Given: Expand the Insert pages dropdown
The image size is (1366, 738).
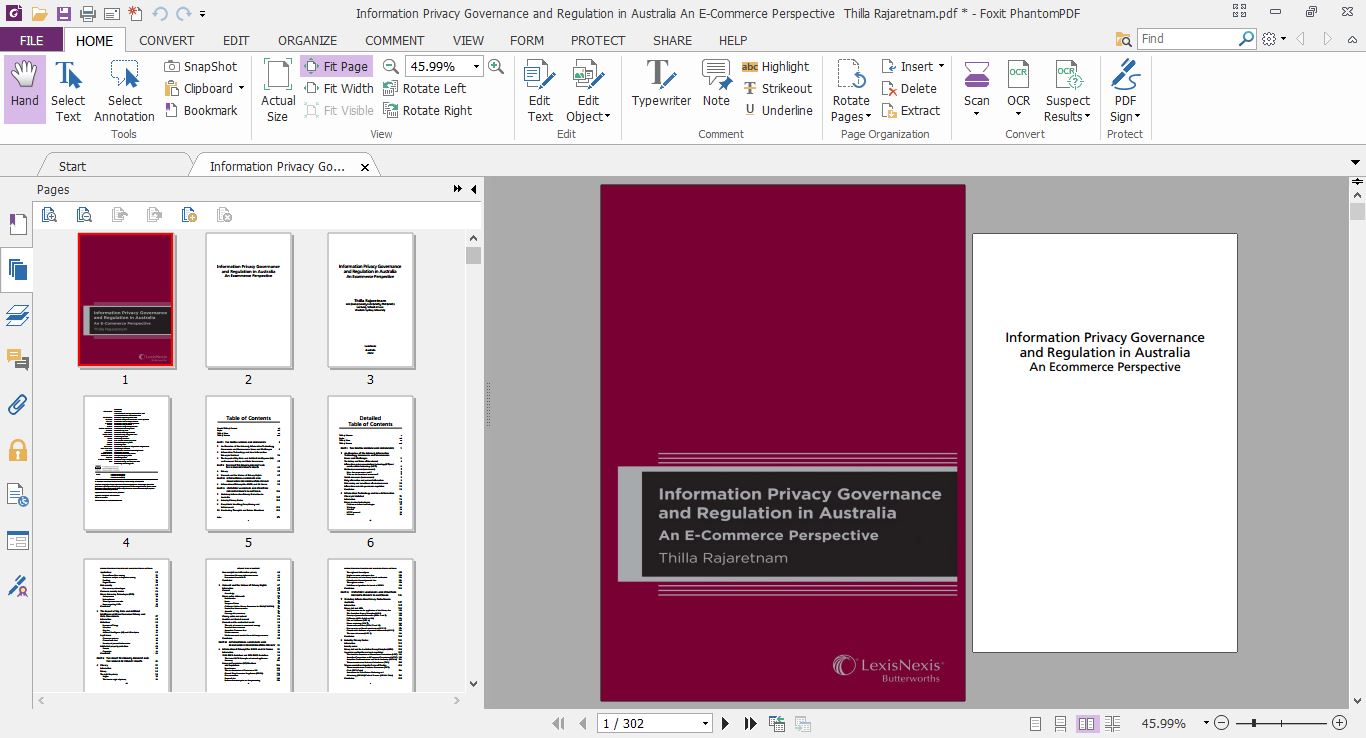Looking at the screenshot, I should pyautogui.click(x=941, y=66).
